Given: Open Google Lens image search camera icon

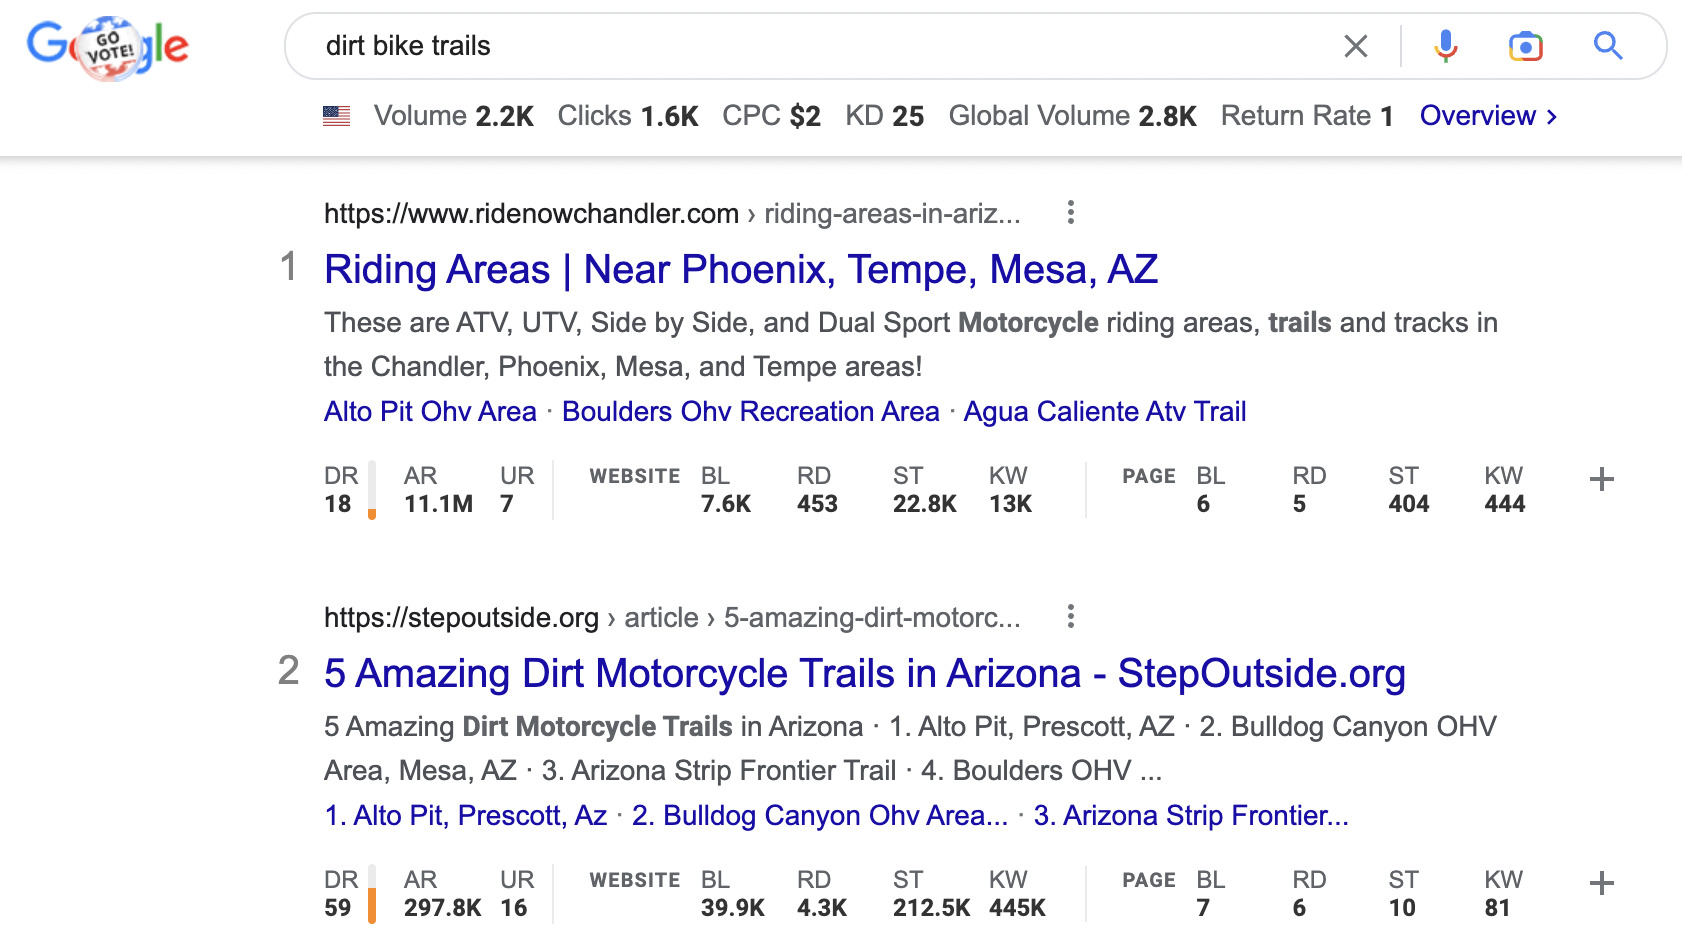Looking at the screenshot, I should [1524, 46].
